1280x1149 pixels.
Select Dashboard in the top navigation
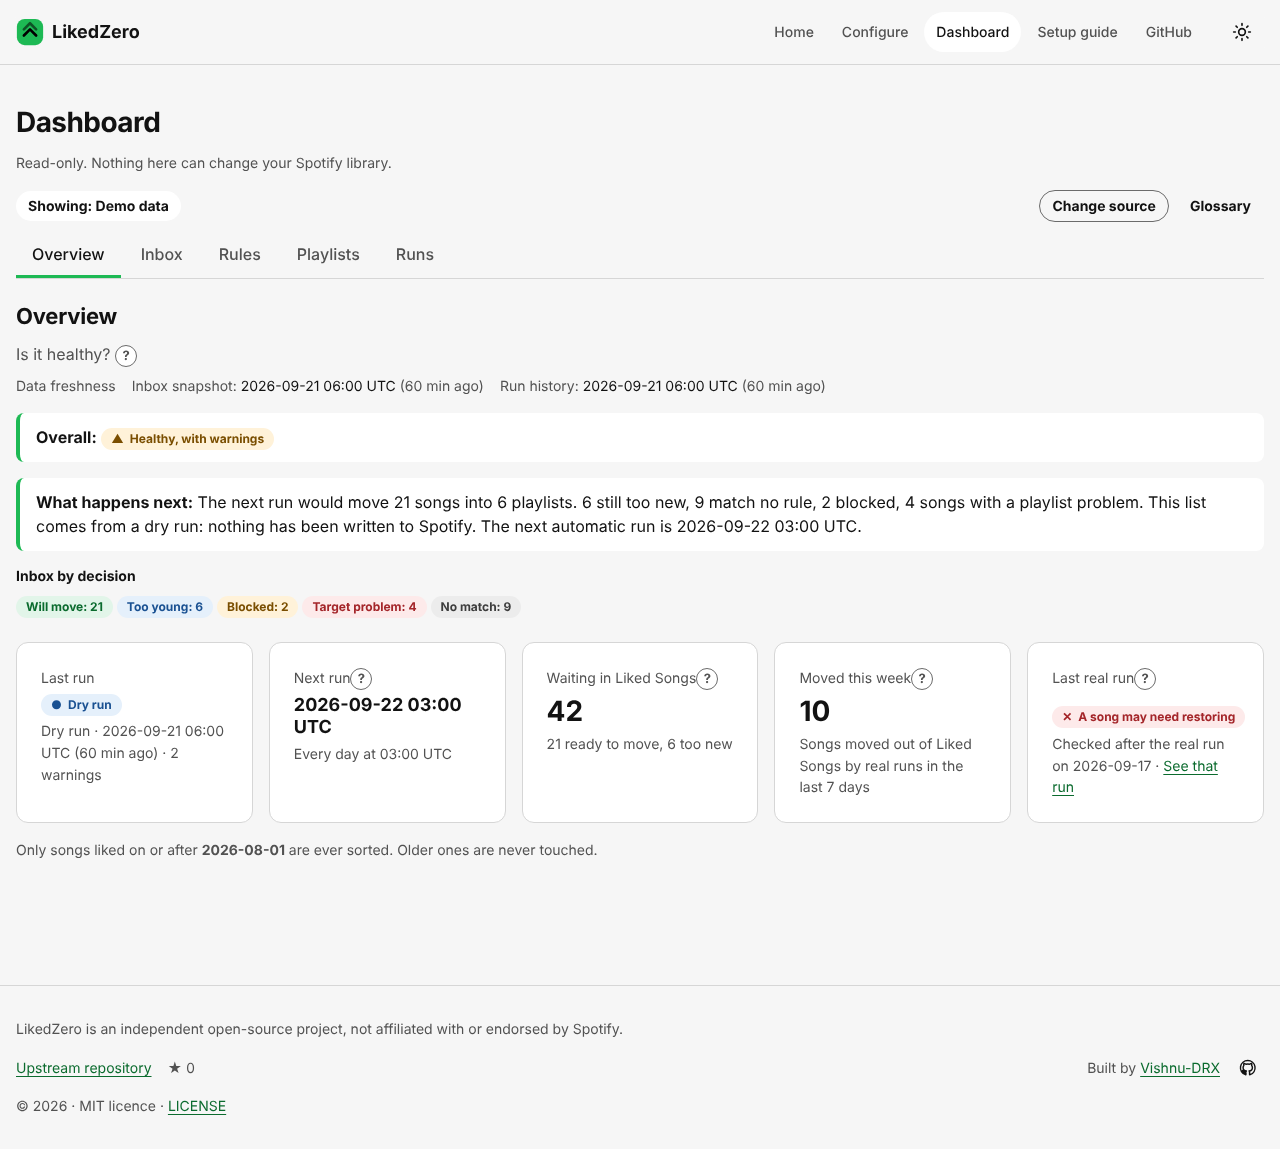pyautogui.click(x=972, y=32)
